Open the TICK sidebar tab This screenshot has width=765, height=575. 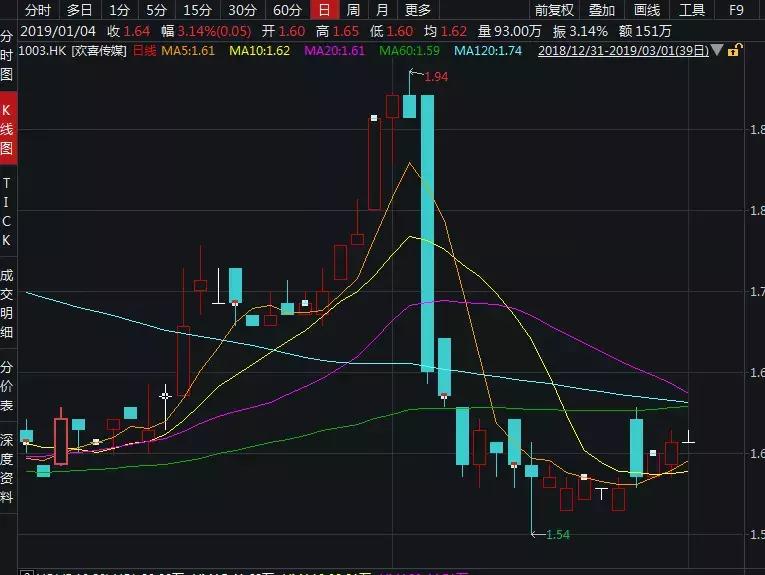tap(6, 212)
